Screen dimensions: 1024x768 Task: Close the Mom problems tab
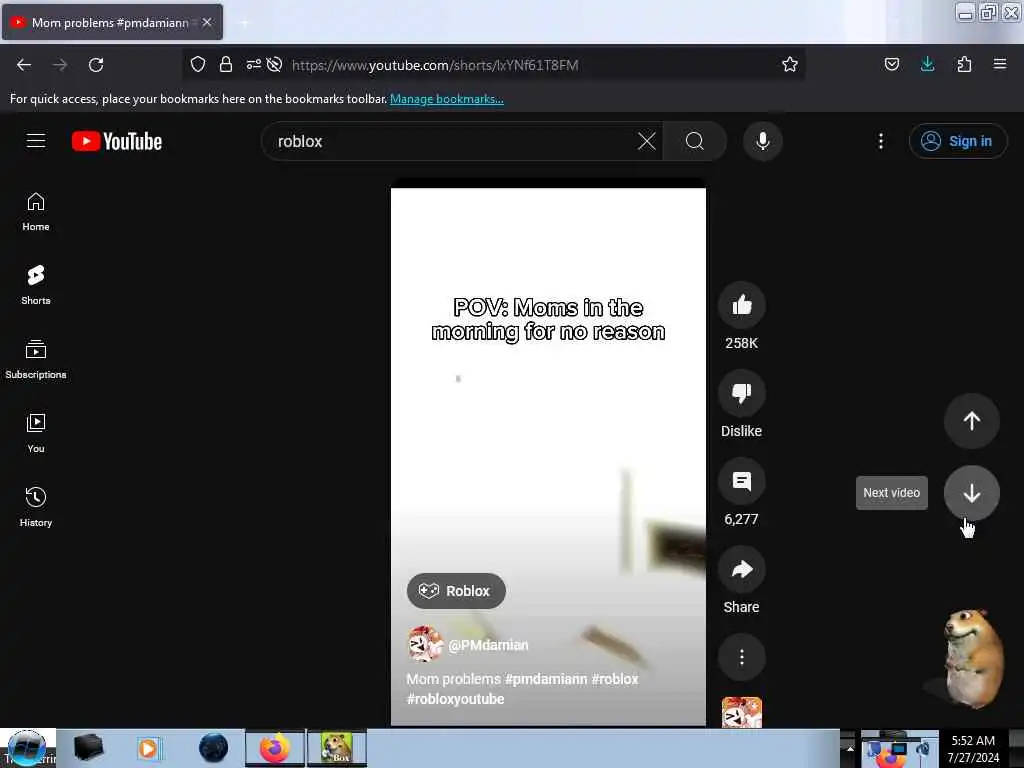207,22
